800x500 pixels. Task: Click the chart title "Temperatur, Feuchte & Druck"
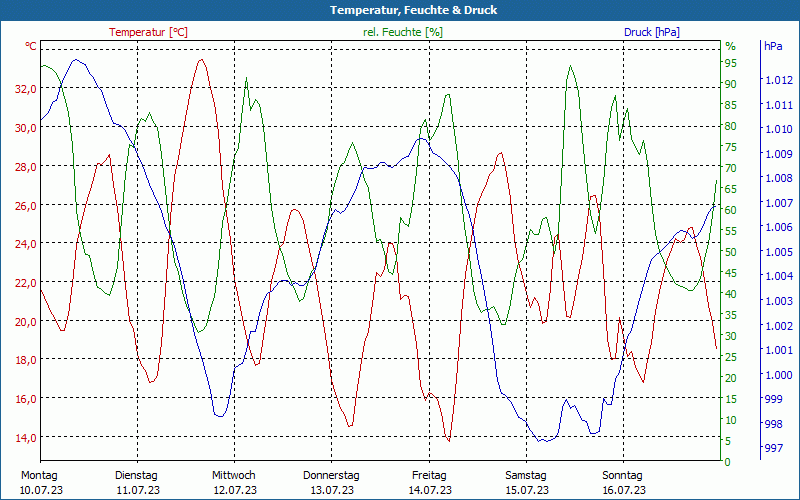pyautogui.click(x=399, y=10)
